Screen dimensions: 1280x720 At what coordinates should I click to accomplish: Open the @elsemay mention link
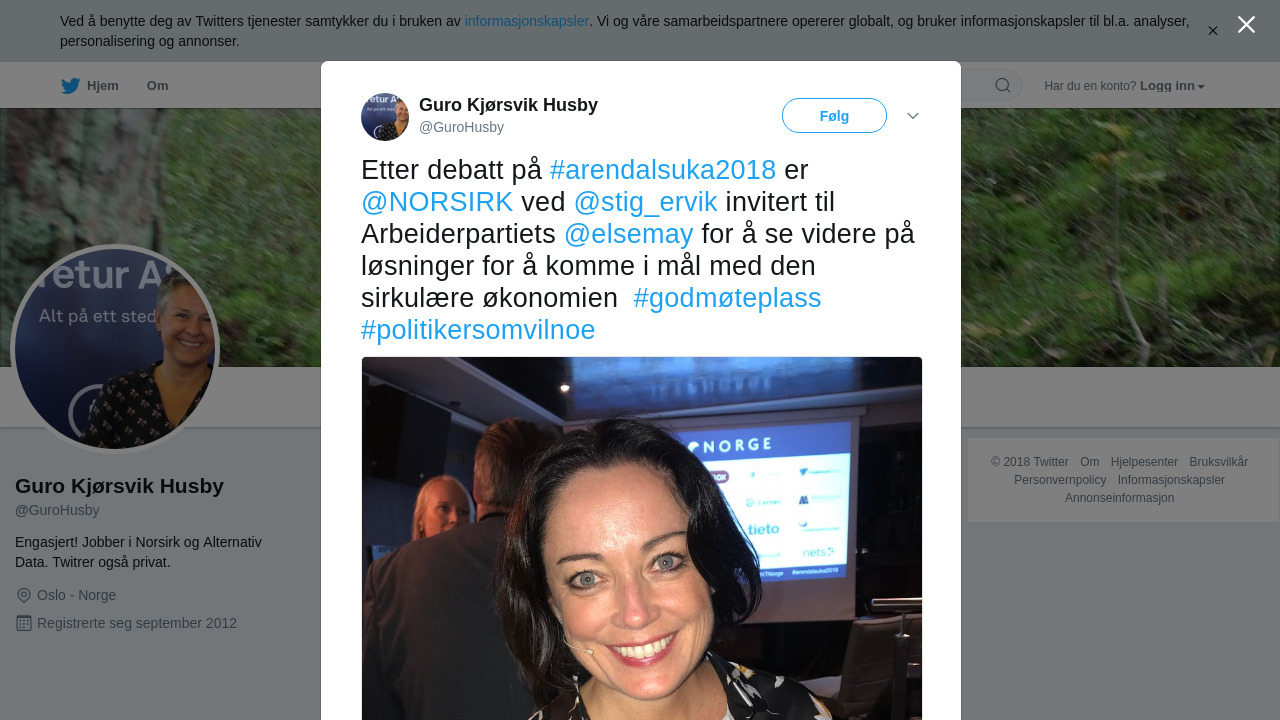pos(629,234)
